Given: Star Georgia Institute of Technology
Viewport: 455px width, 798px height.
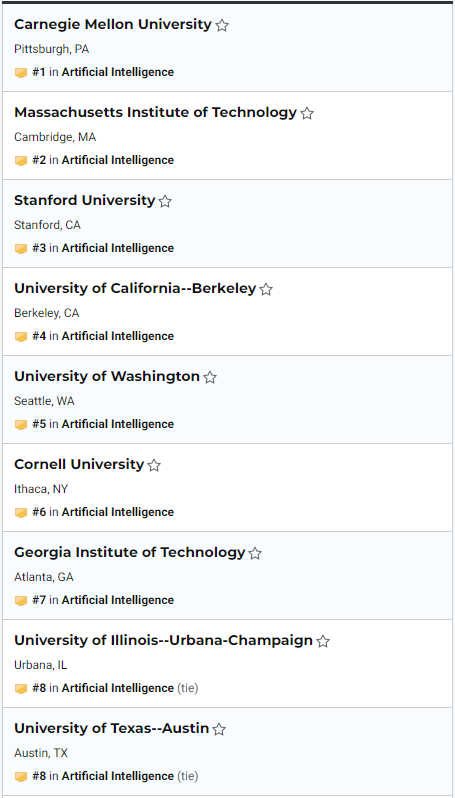Looking at the screenshot, I should 255,554.
